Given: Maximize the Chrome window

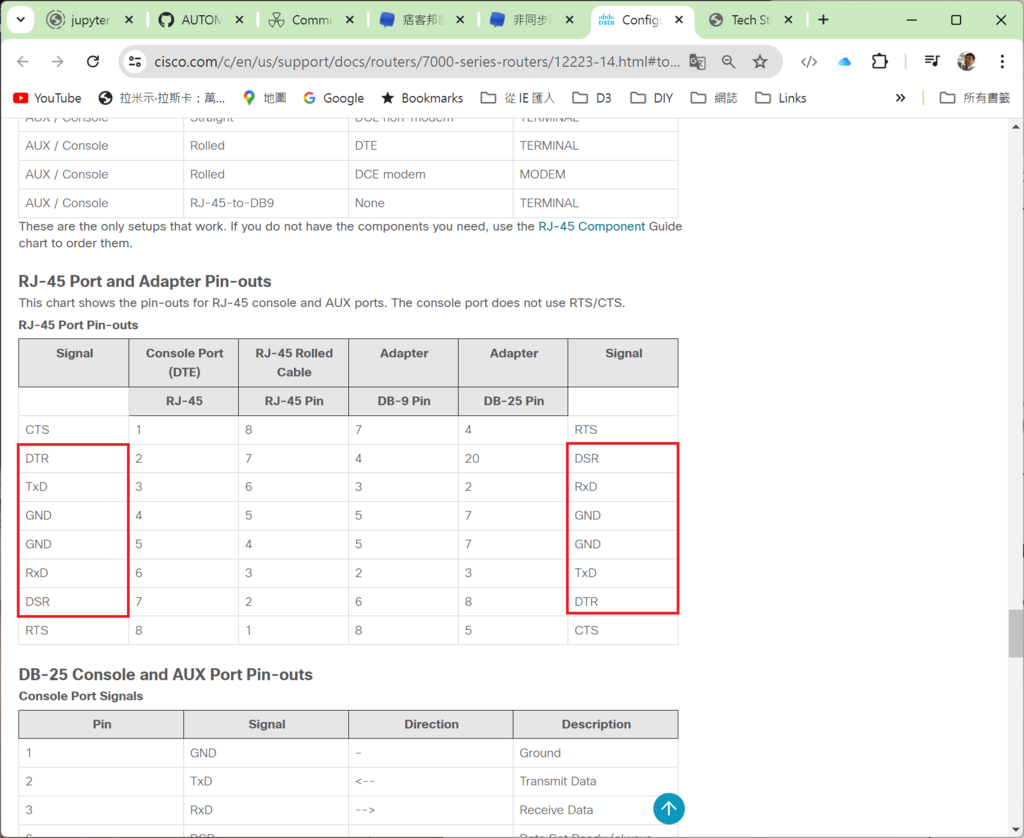Looking at the screenshot, I should 956,20.
